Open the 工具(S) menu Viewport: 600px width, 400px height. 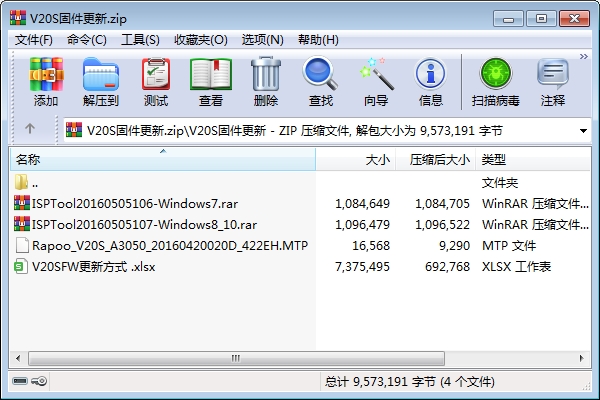pos(140,39)
